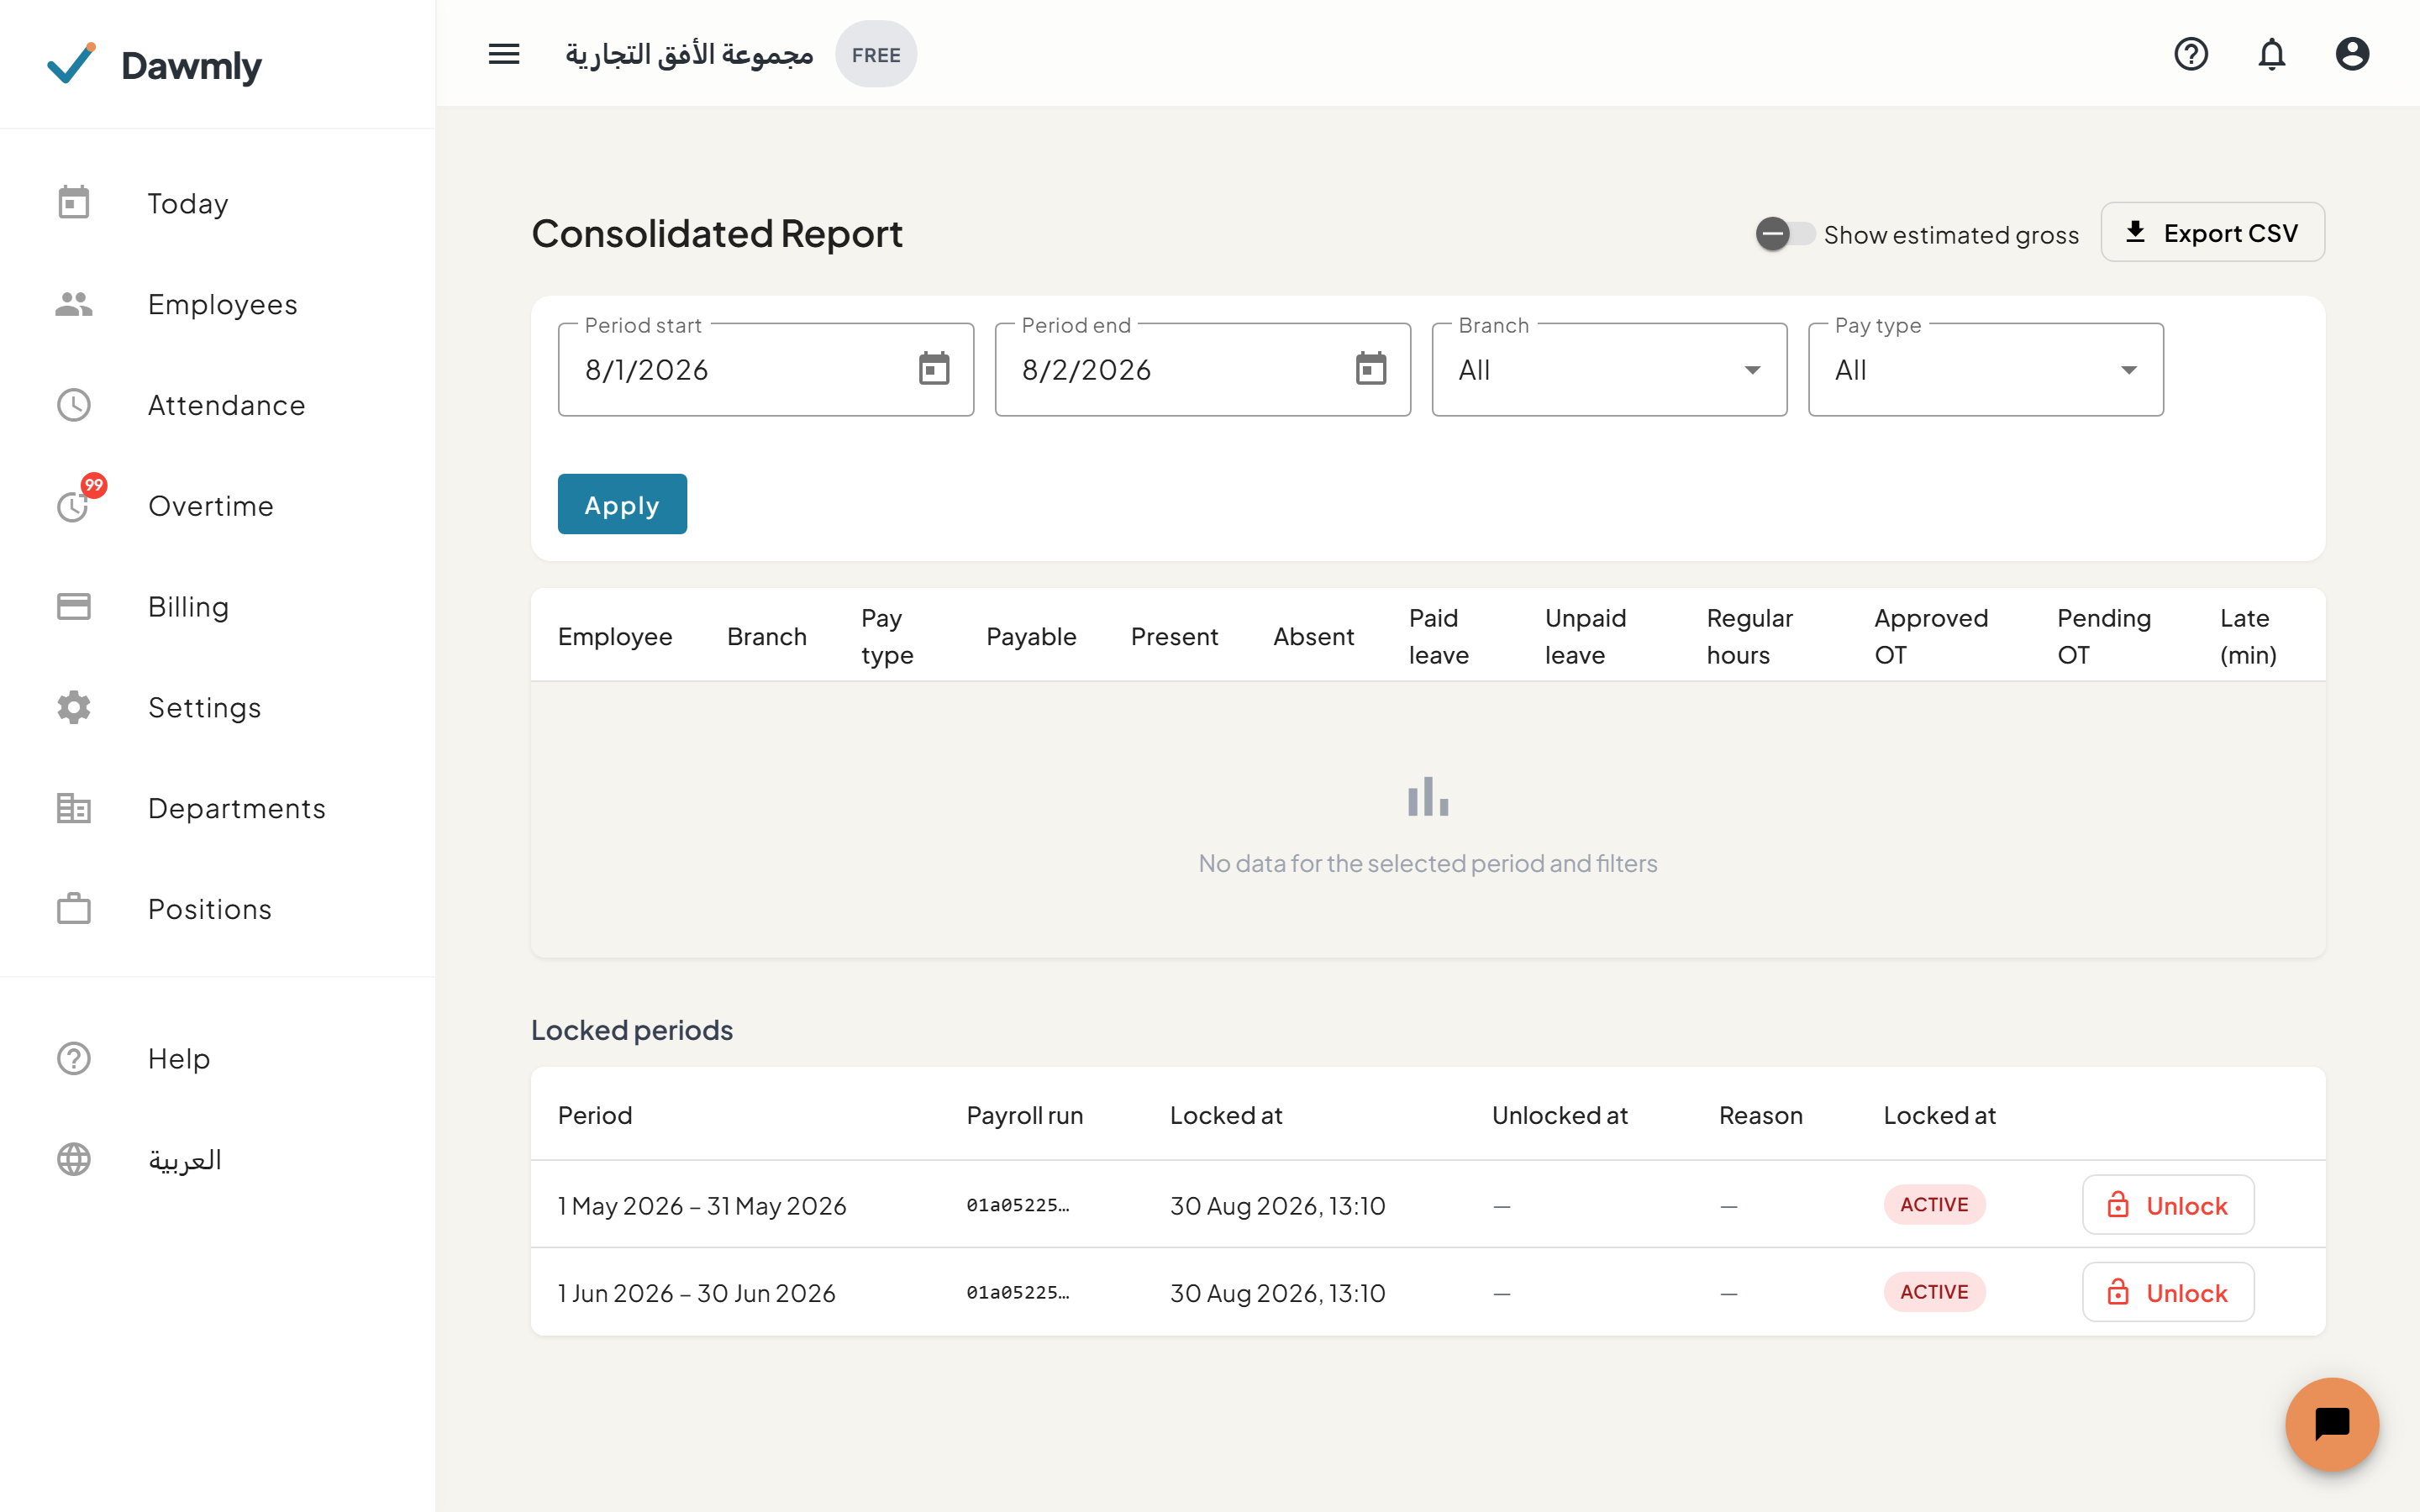The width and height of the screenshot is (2420, 1512).
Task: Click the Today calendar icon in sidebar
Action: (74, 203)
